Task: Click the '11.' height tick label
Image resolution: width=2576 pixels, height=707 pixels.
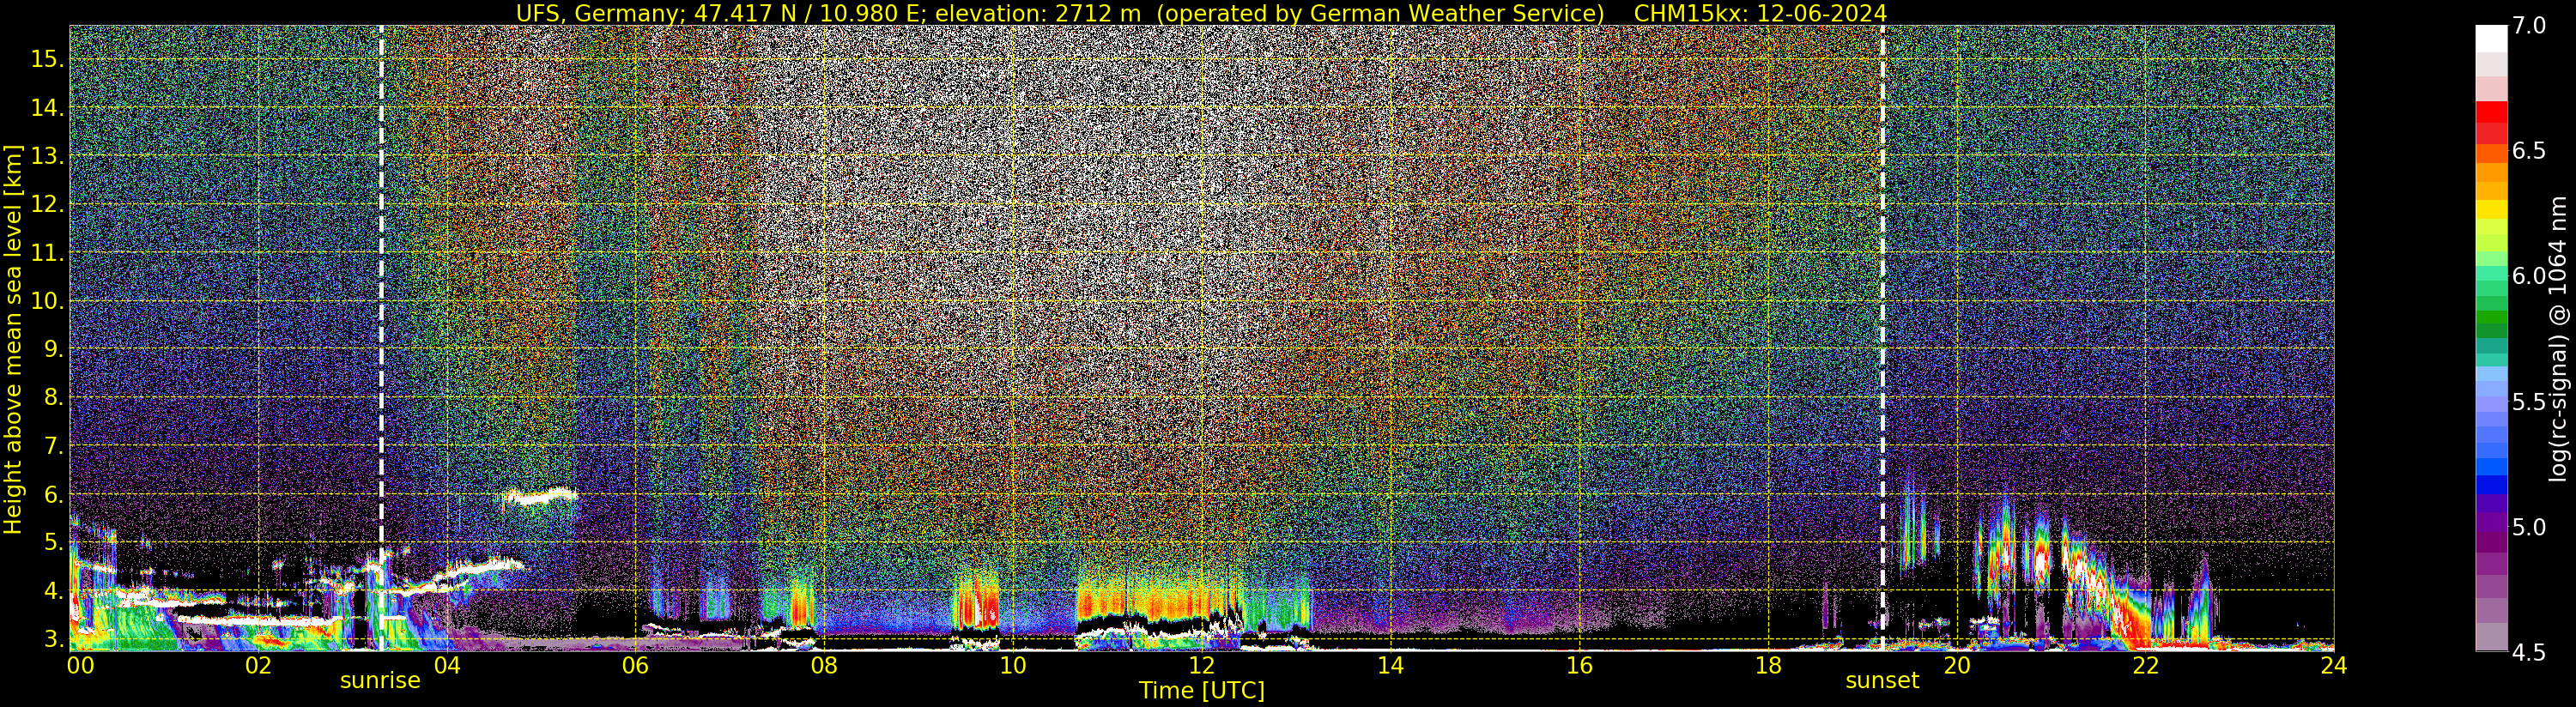Action: [47, 253]
